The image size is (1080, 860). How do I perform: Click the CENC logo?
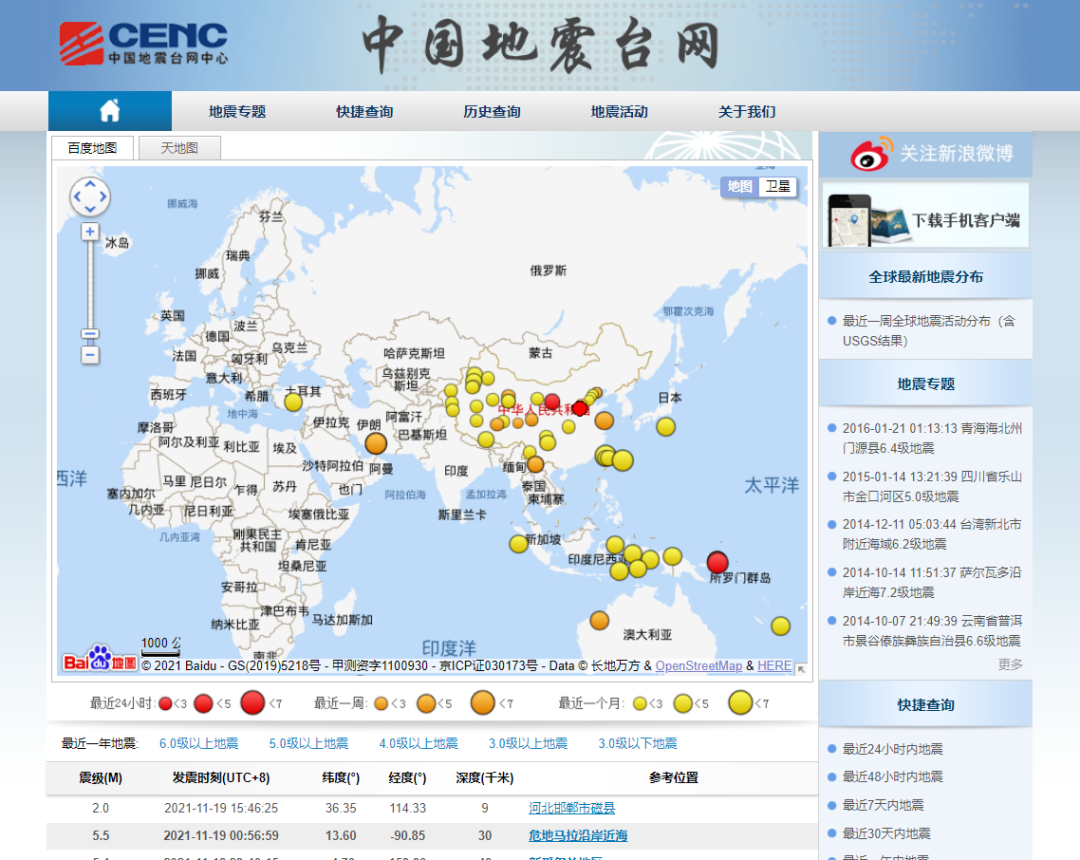[x=143, y=43]
